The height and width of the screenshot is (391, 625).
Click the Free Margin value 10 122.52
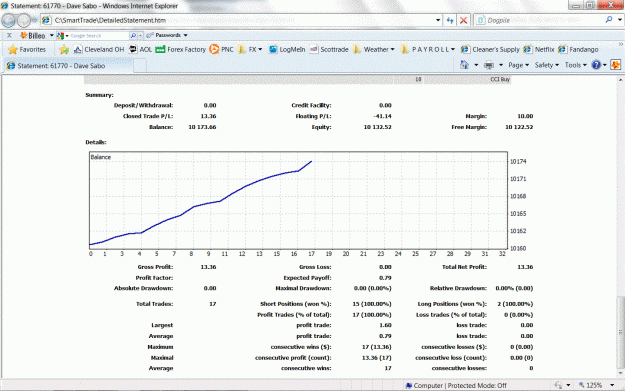click(519, 127)
